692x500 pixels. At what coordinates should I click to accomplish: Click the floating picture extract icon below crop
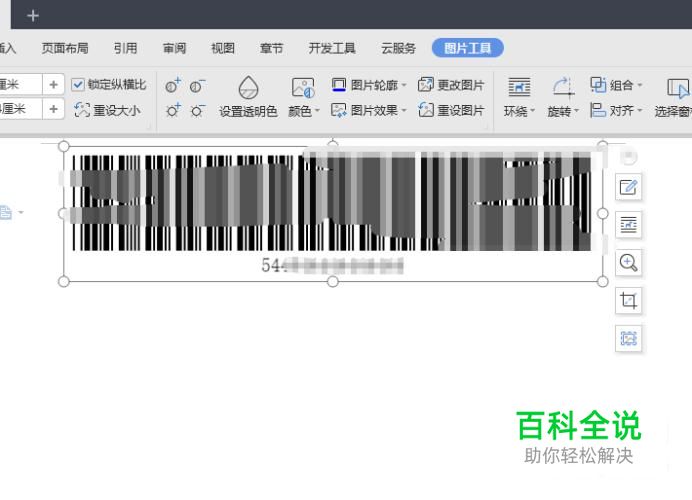pyautogui.click(x=628, y=338)
